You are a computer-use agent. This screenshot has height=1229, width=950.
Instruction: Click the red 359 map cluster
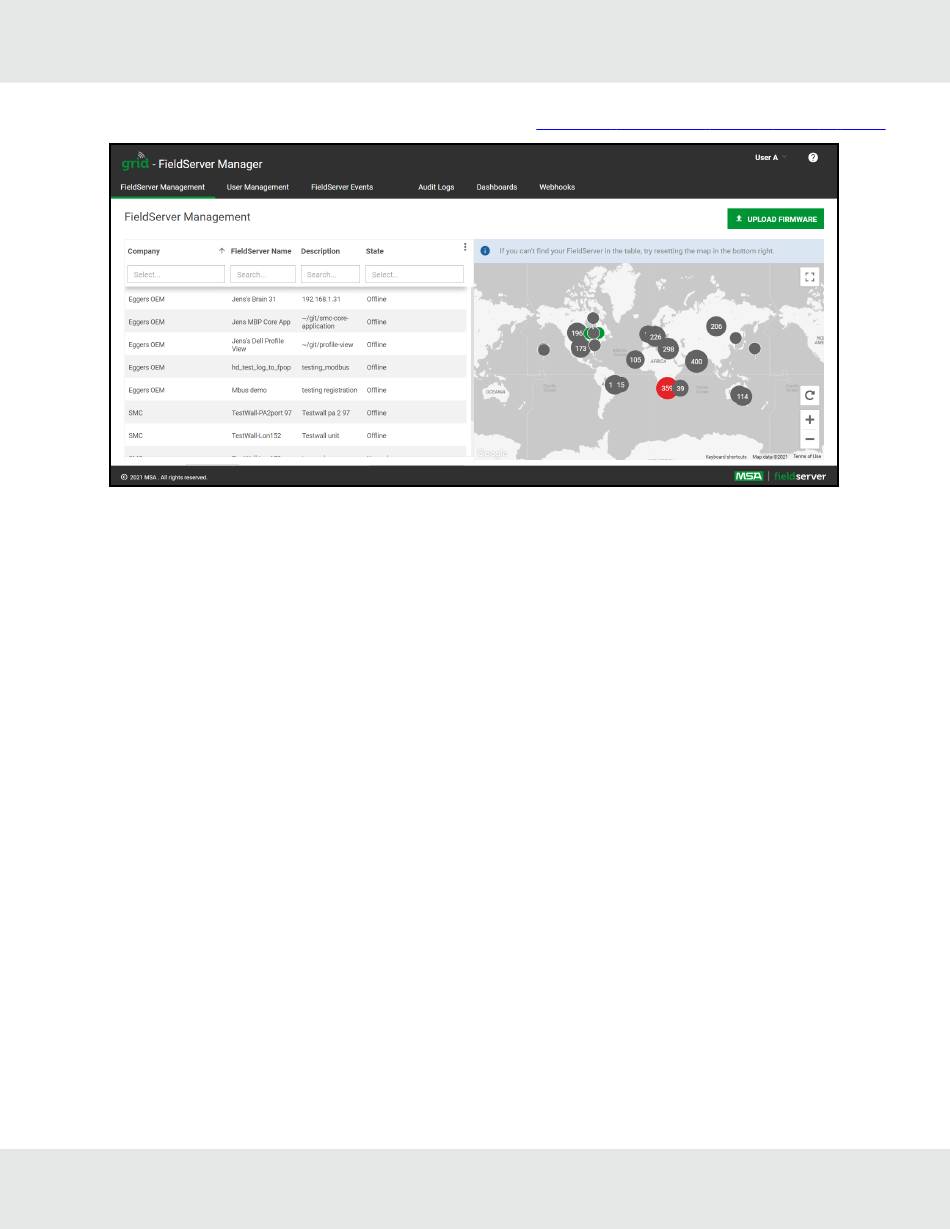666,388
